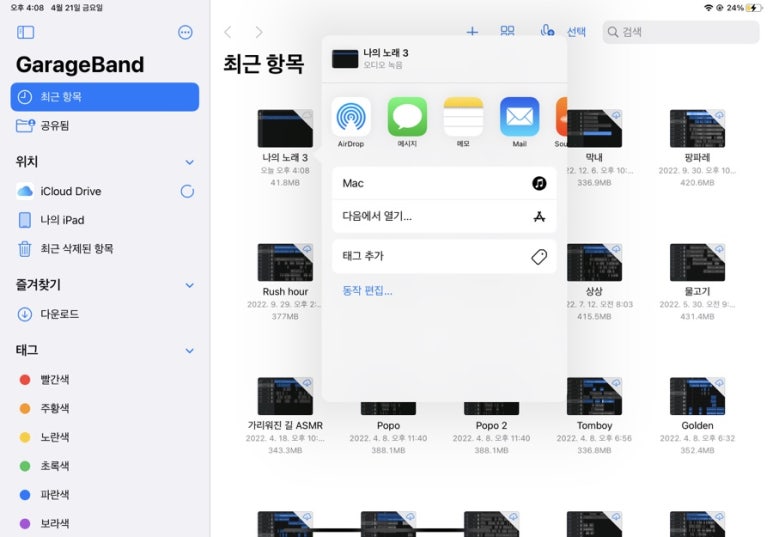Image resolution: width=773 pixels, height=537 pixels.
Task: Share via 메시지 Messages app
Action: [x=407, y=122]
